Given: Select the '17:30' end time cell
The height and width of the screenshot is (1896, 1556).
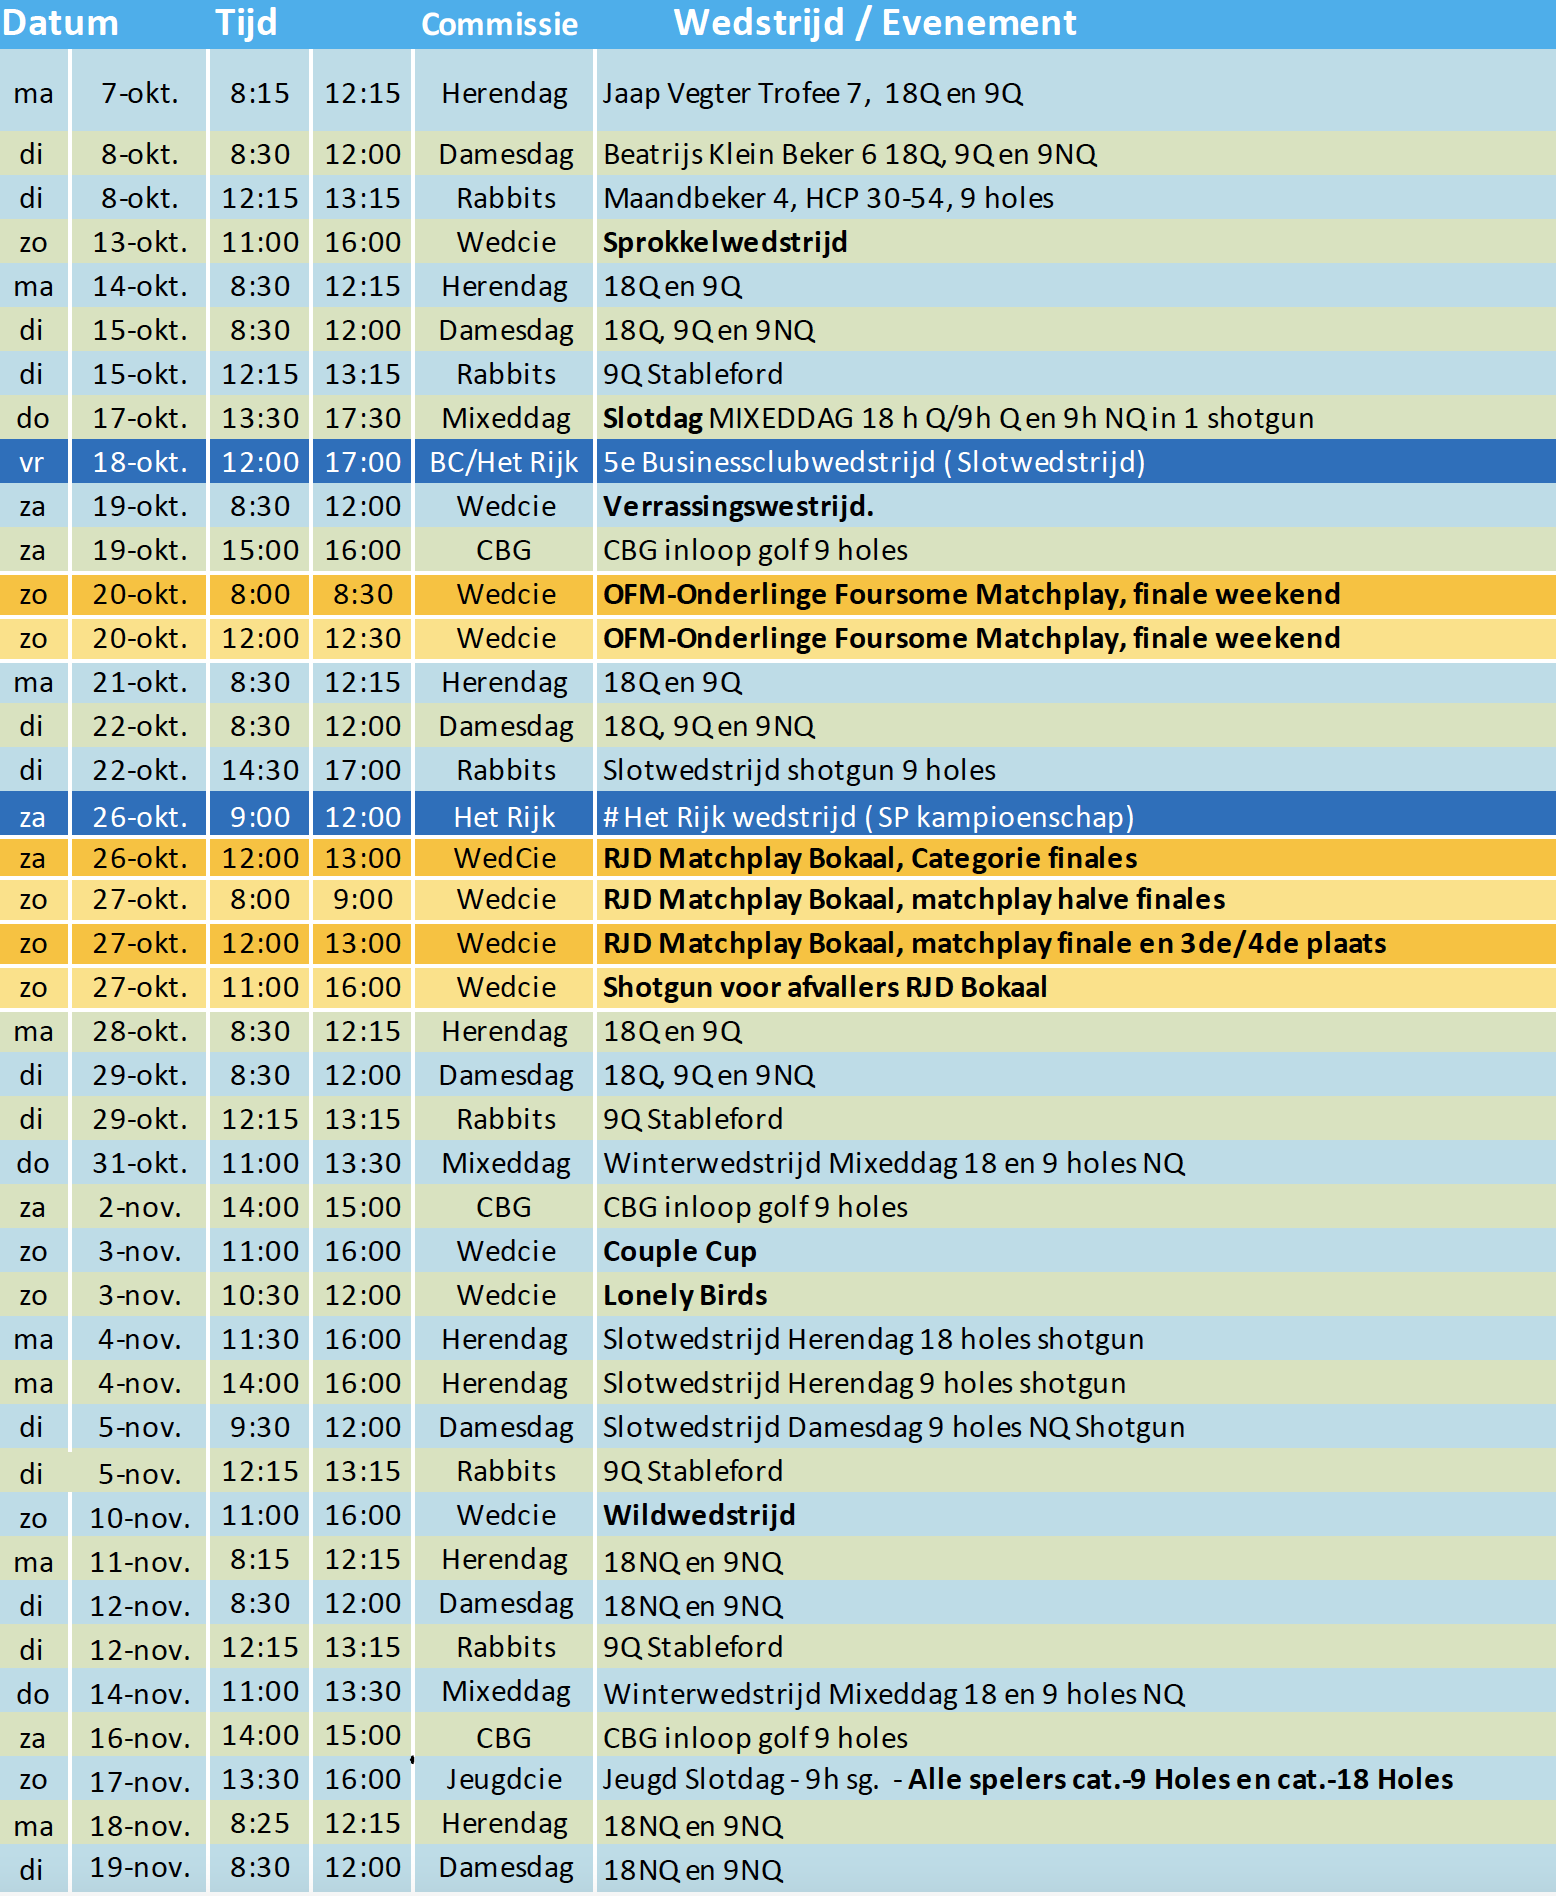Looking at the screenshot, I should 362,418.
